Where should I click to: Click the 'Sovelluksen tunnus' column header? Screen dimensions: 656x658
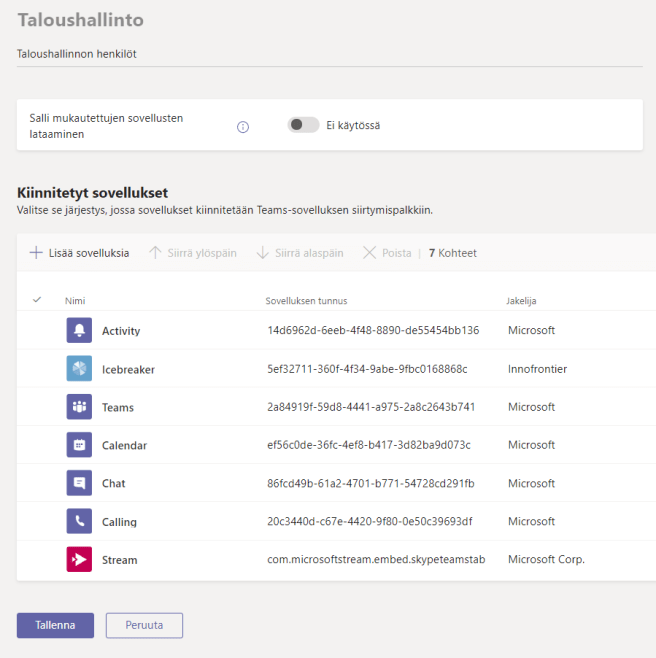(x=306, y=300)
